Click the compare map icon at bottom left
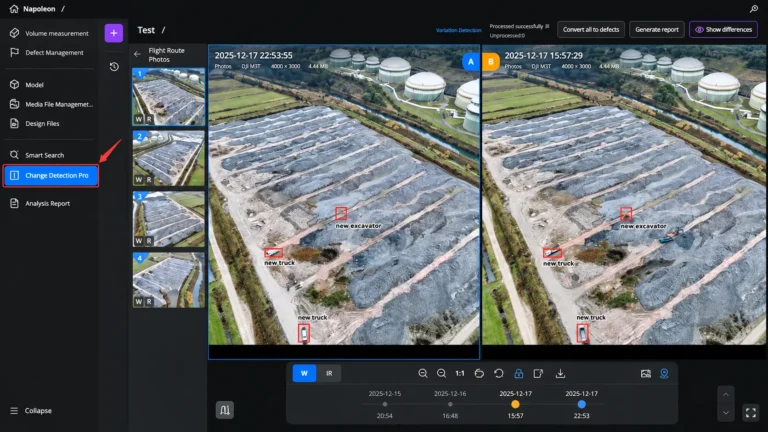768x432 pixels. (x=225, y=410)
